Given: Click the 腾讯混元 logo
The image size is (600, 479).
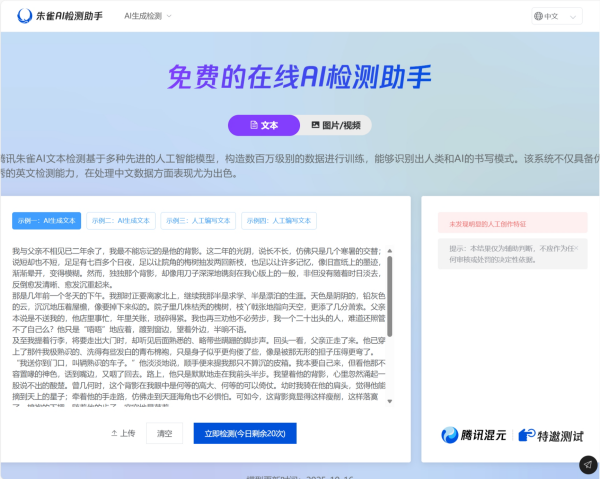Looking at the screenshot, I should [x=474, y=435].
